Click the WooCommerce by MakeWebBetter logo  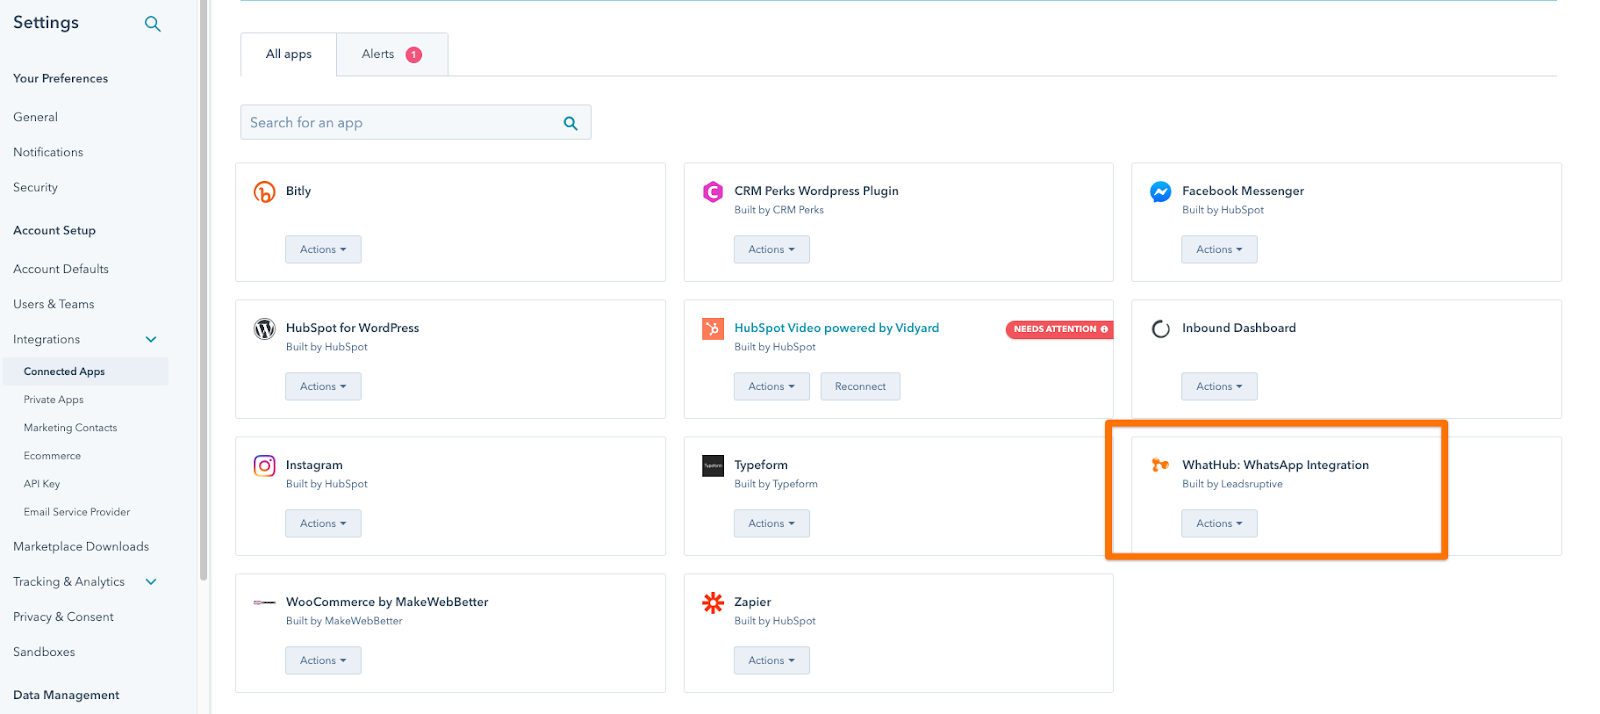click(264, 602)
